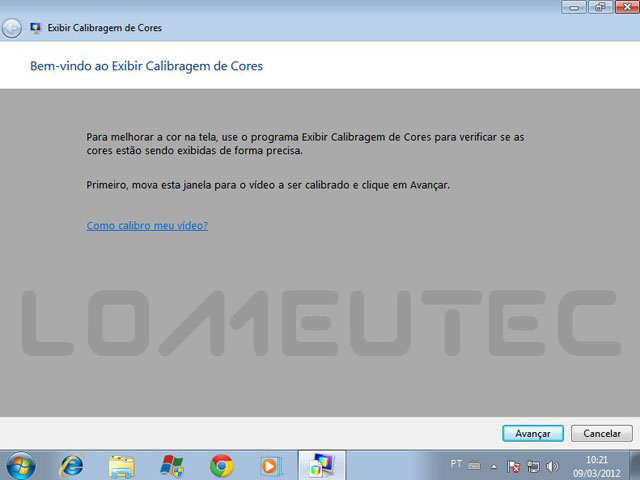Click the clock showing 10:21 09/03/2012
The width and height of the screenshot is (640, 480).
tap(597, 467)
